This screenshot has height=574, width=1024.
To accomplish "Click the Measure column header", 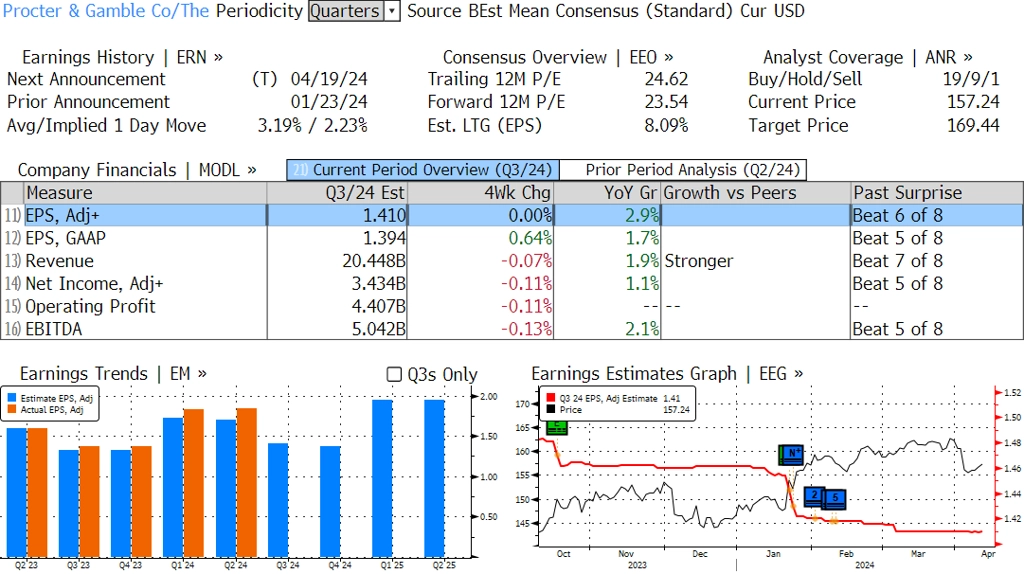I will click(145, 193).
